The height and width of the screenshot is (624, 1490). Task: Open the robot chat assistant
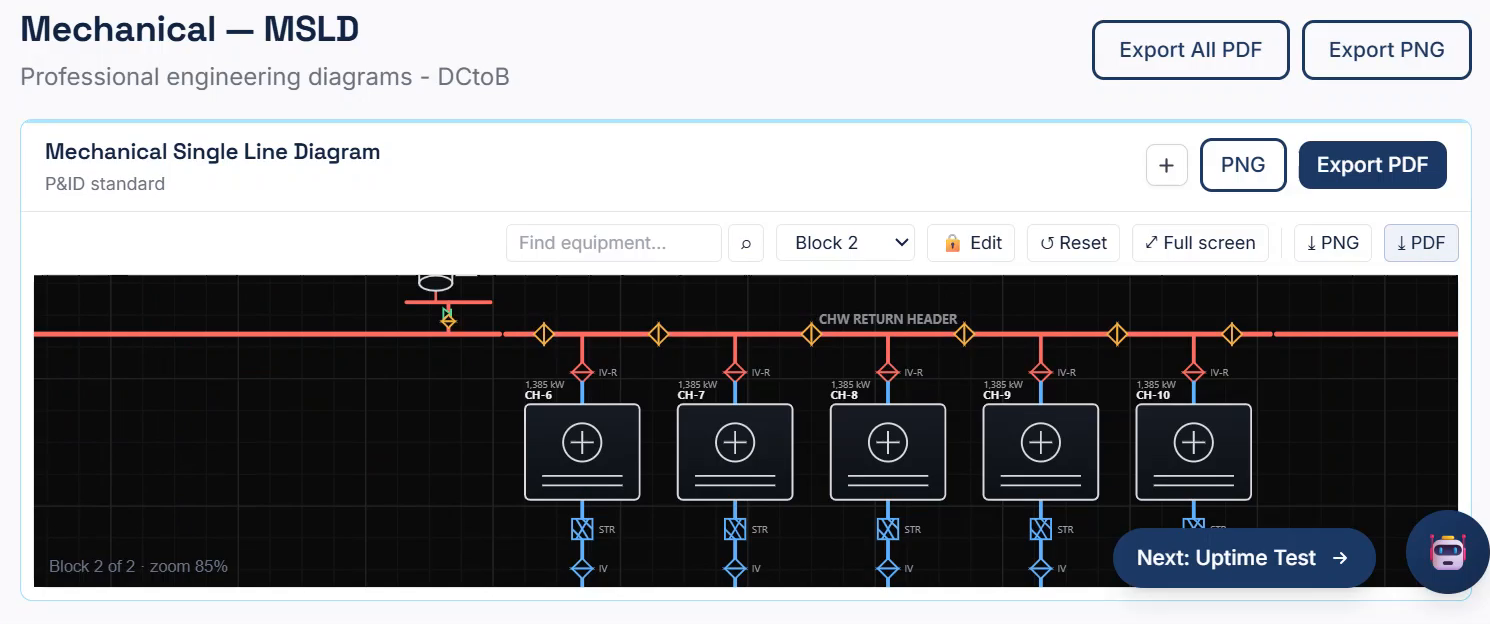pos(1447,552)
